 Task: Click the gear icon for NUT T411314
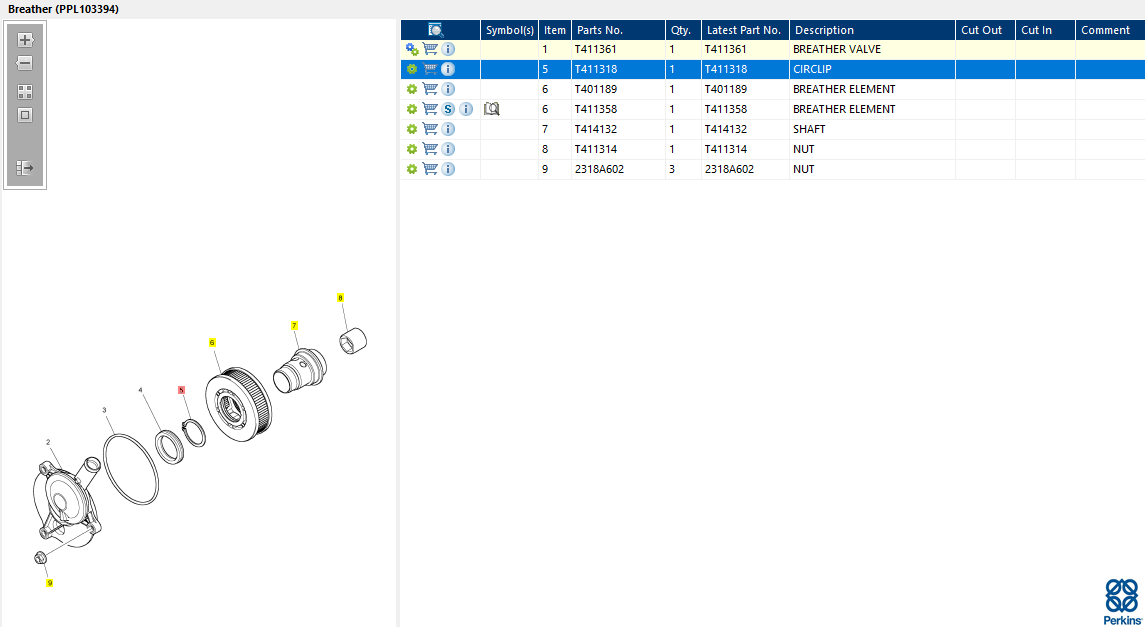point(412,149)
